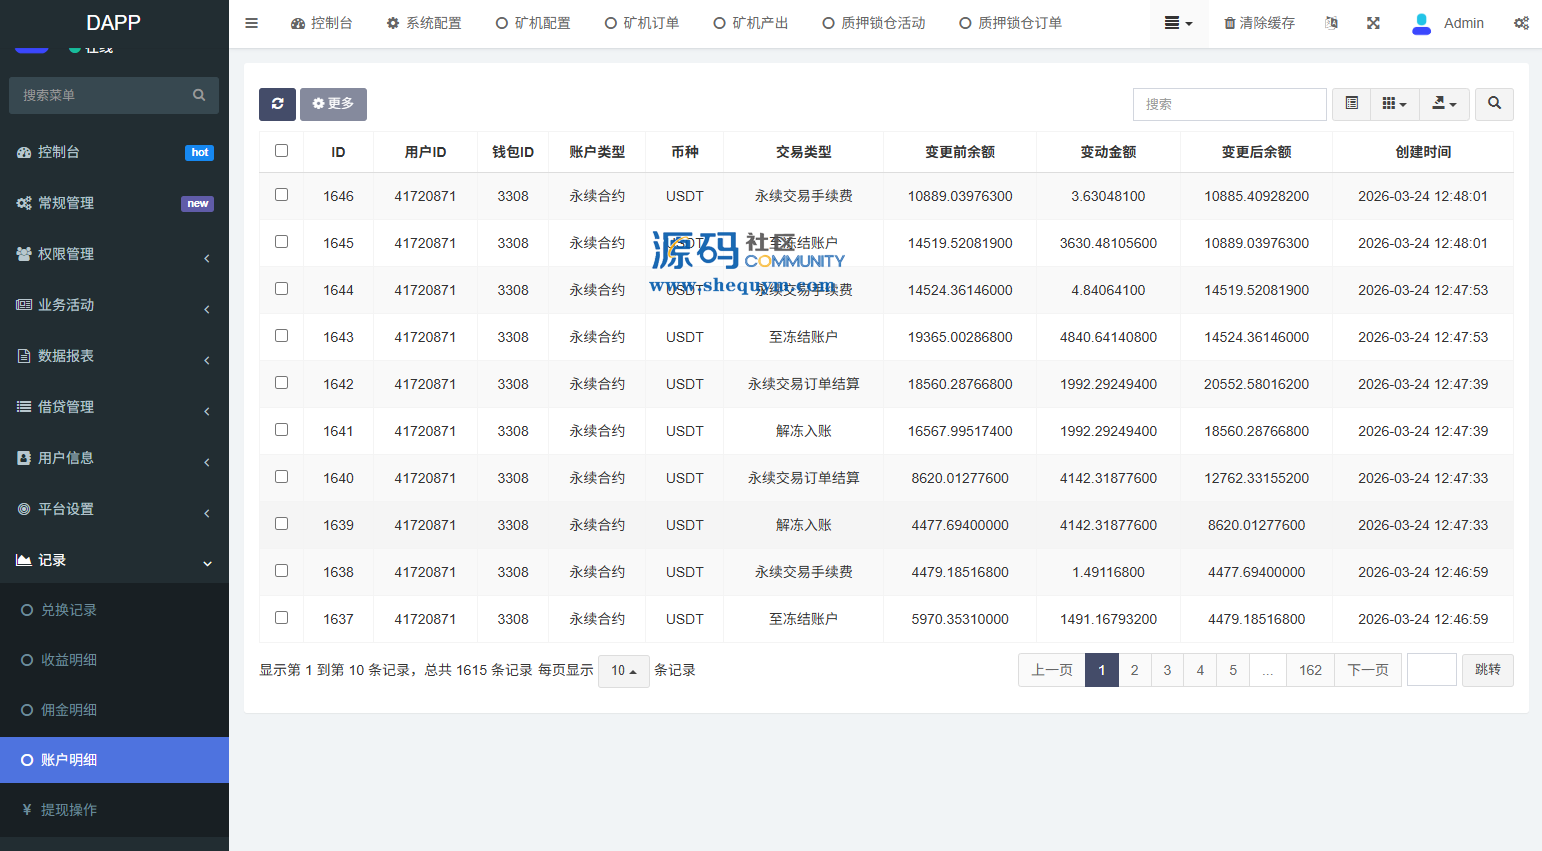Click the language translate icon
The height and width of the screenshot is (851, 1542).
[1331, 23]
